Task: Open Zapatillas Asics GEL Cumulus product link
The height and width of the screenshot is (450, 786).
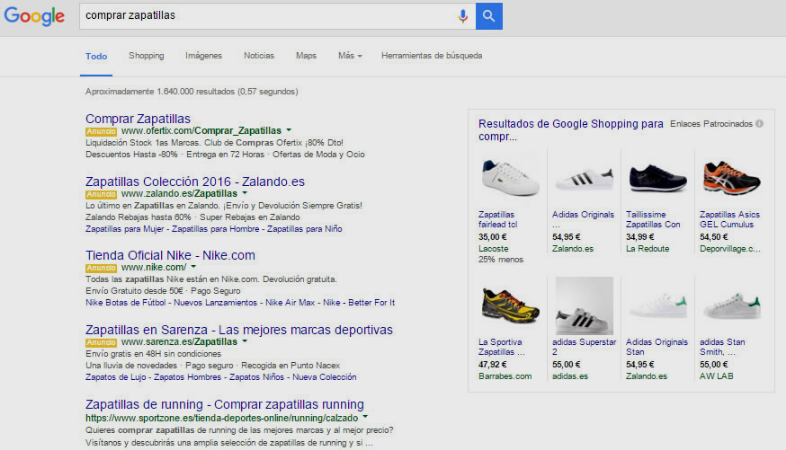Action: (x=729, y=219)
